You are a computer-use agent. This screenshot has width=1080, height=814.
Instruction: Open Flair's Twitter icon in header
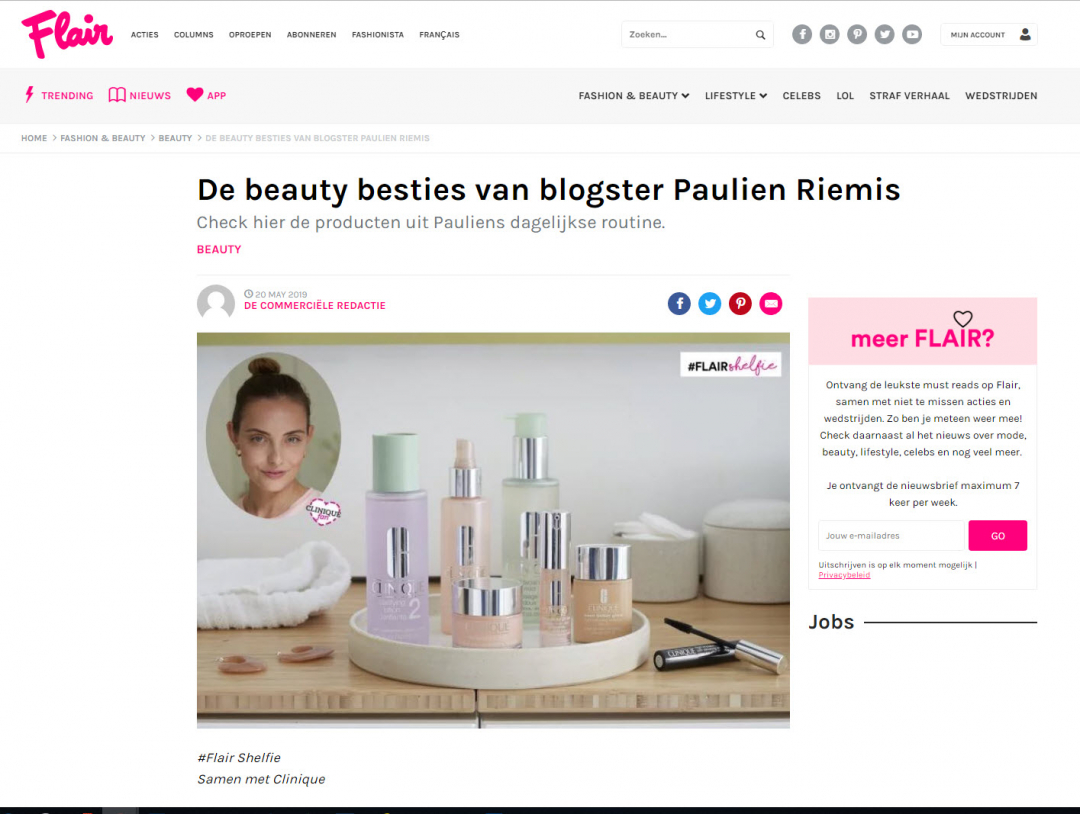(x=884, y=34)
